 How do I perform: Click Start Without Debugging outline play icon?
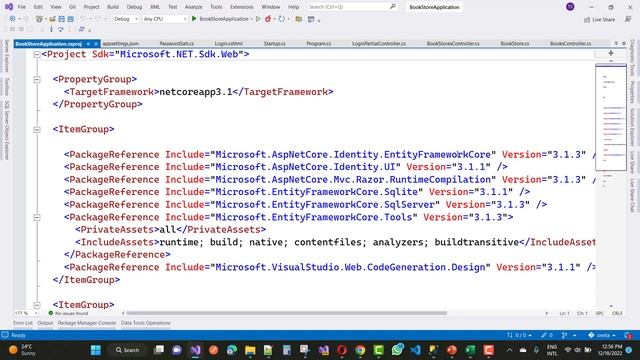click(x=258, y=19)
